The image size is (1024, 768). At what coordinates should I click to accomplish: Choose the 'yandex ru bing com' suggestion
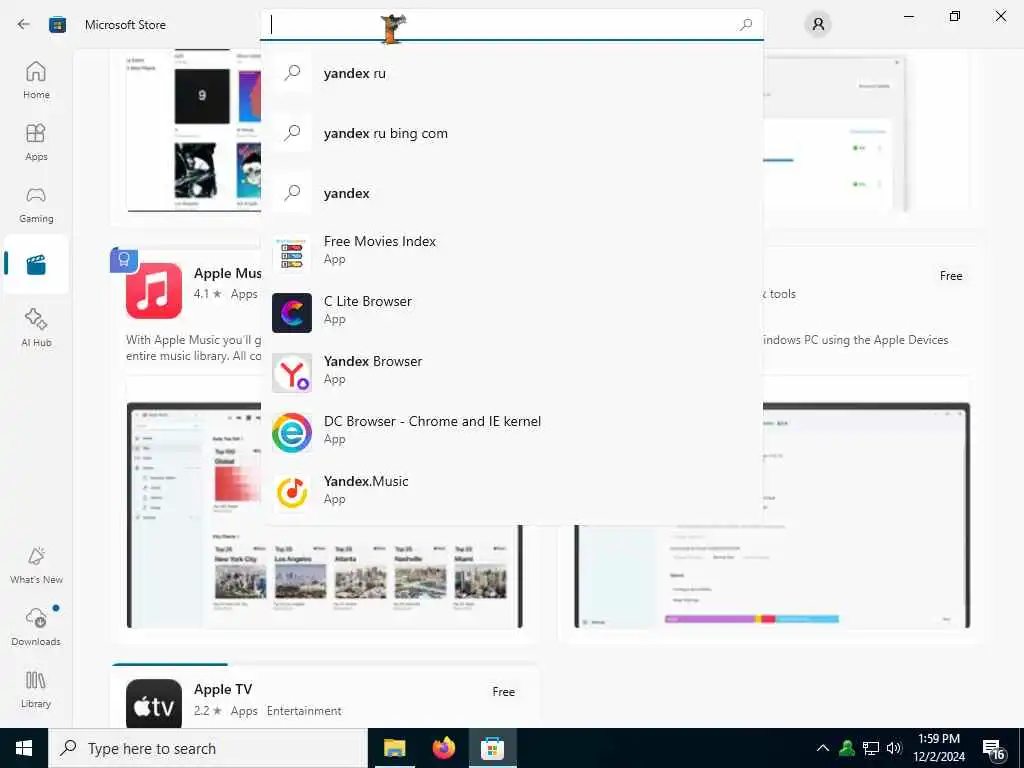coord(512,133)
